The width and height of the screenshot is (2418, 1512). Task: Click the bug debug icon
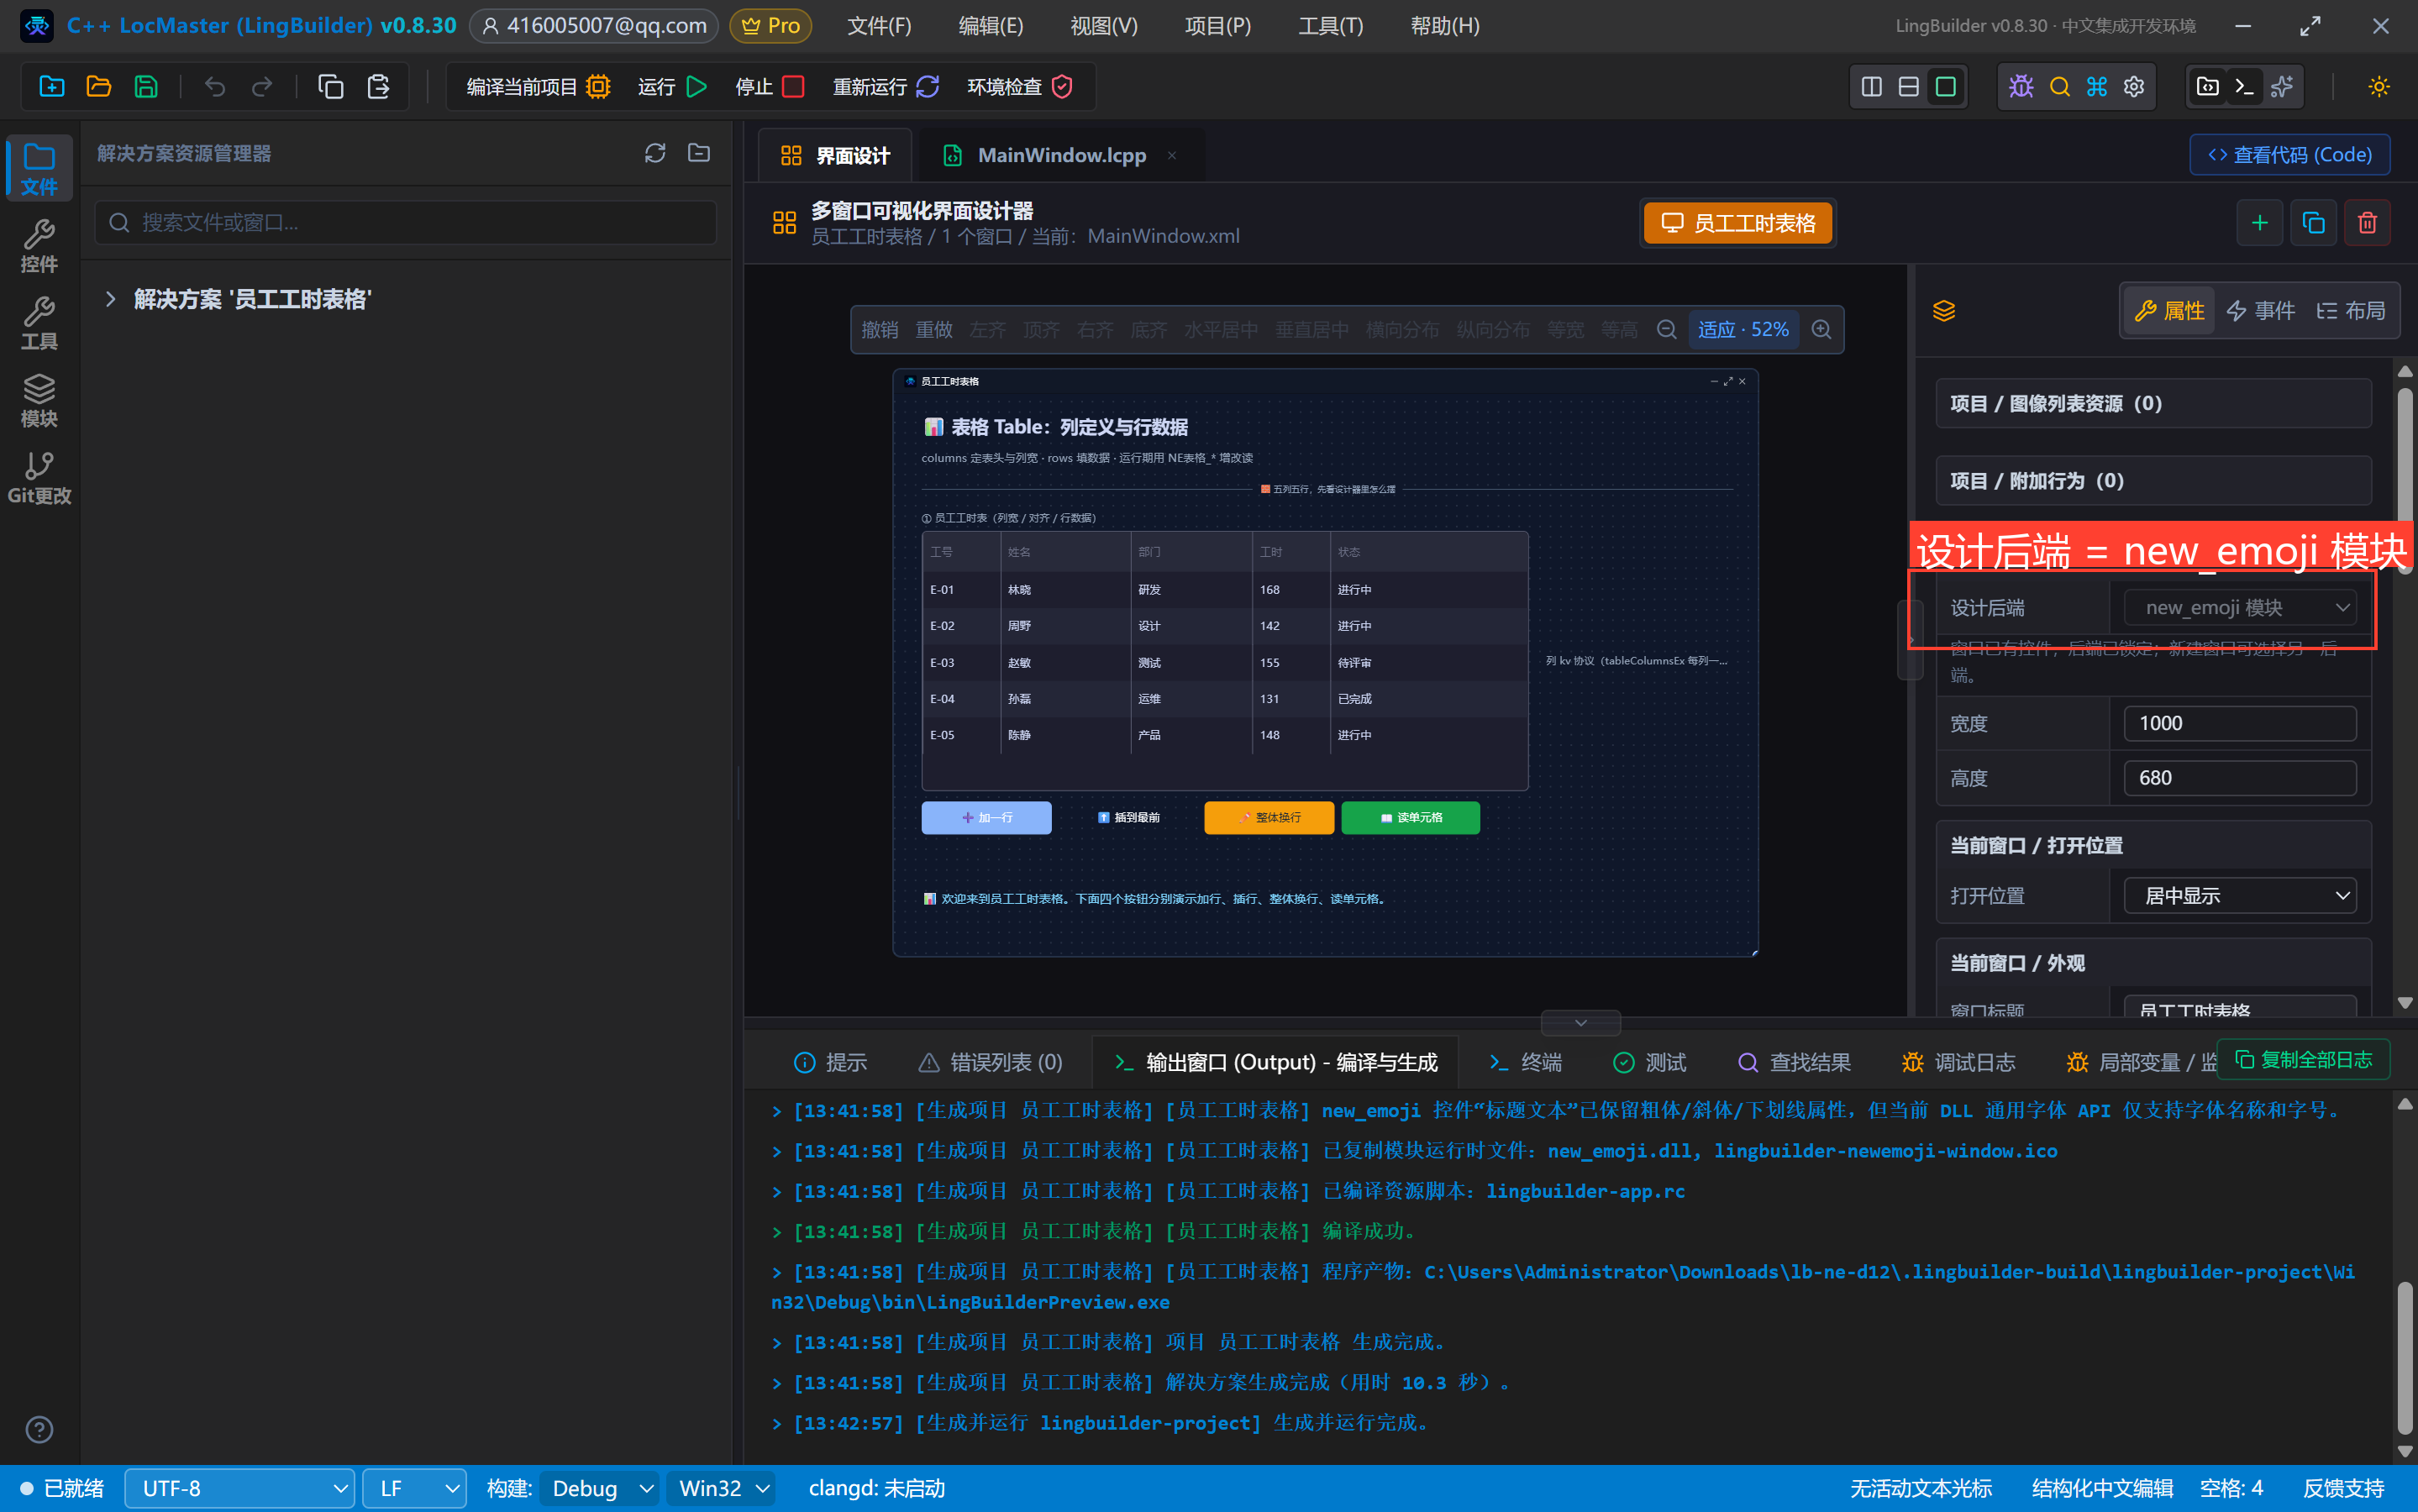(x=2021, y=87)
